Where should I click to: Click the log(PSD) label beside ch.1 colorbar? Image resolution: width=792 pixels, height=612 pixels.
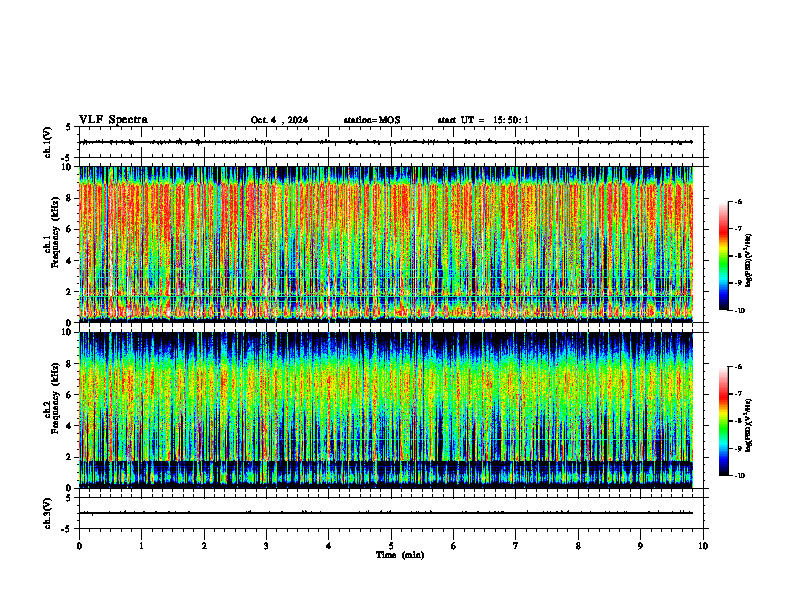point(749,261)
